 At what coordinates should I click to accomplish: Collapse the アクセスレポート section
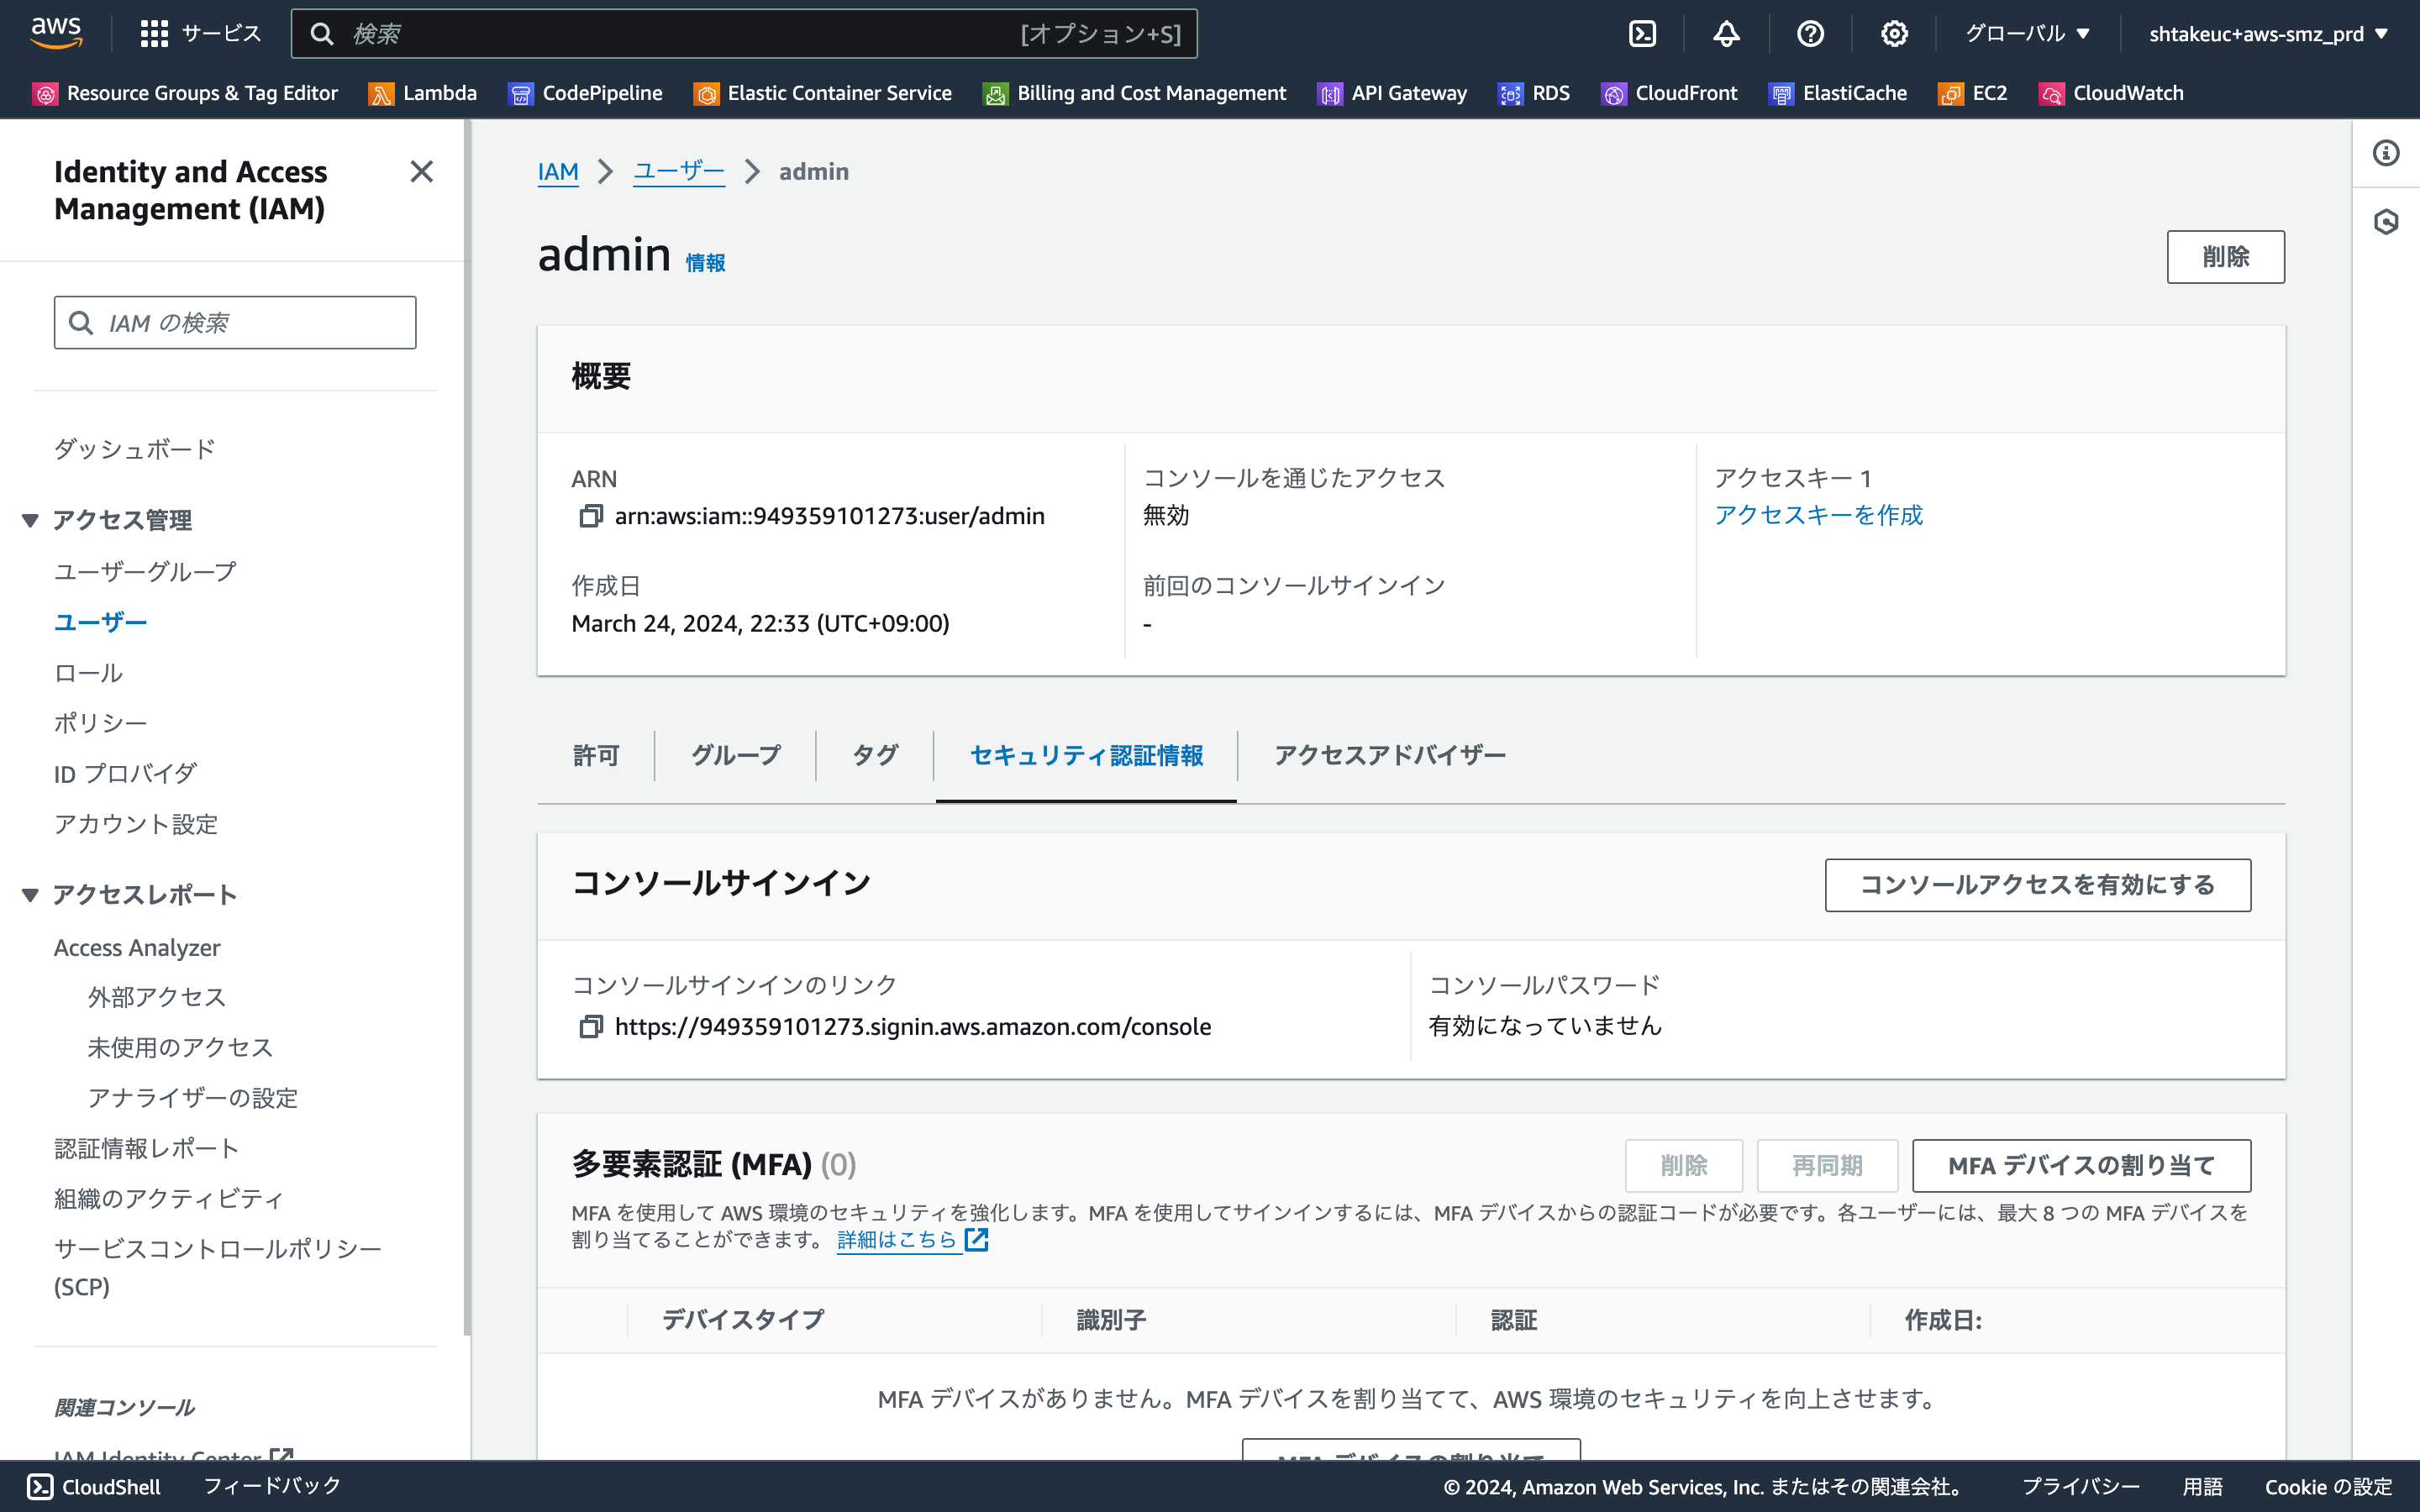point(30,895)
